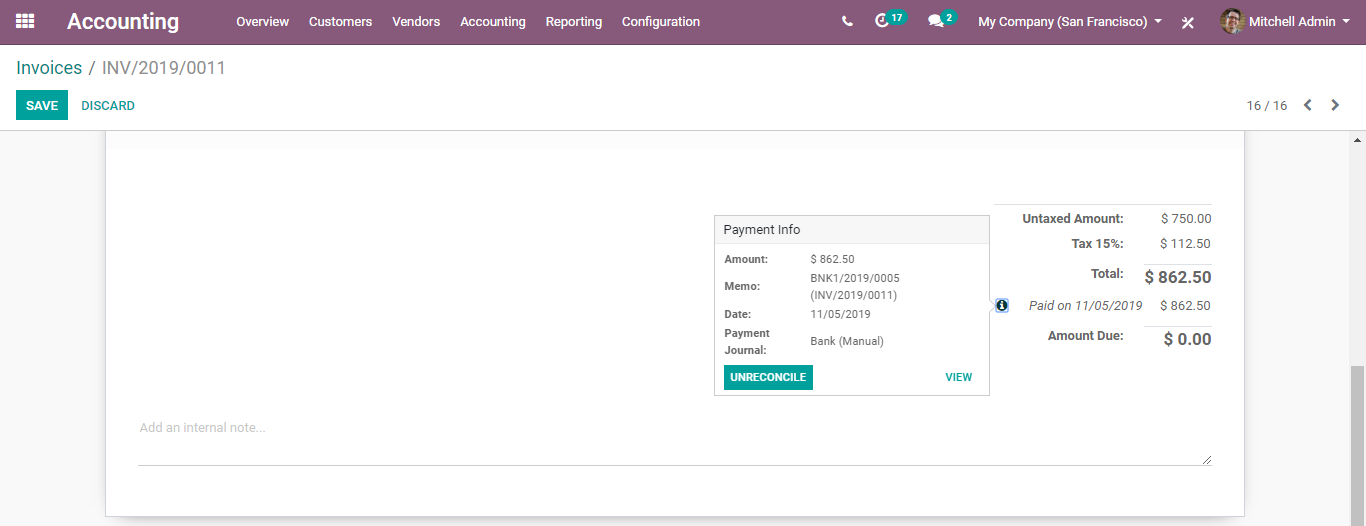Click the 16 / 16 pager counter

1267,105
